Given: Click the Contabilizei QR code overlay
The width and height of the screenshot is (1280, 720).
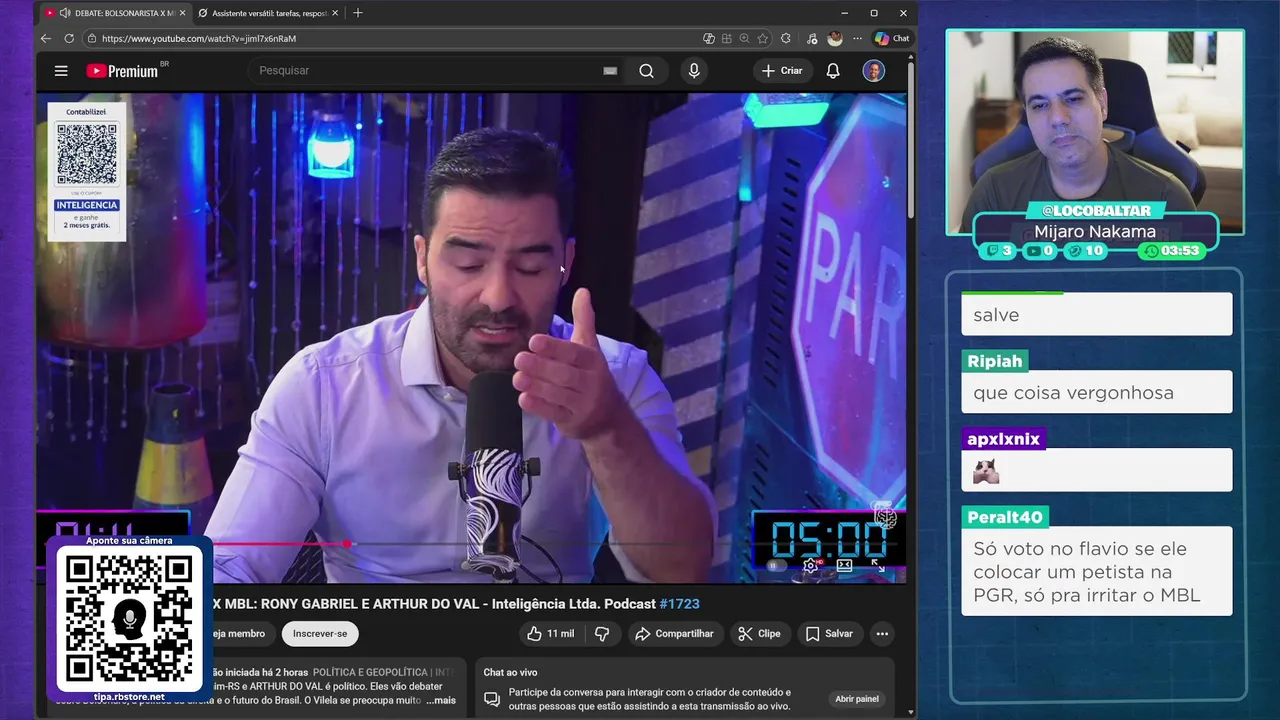Looking at the screenshot, I should click(87, 171).
